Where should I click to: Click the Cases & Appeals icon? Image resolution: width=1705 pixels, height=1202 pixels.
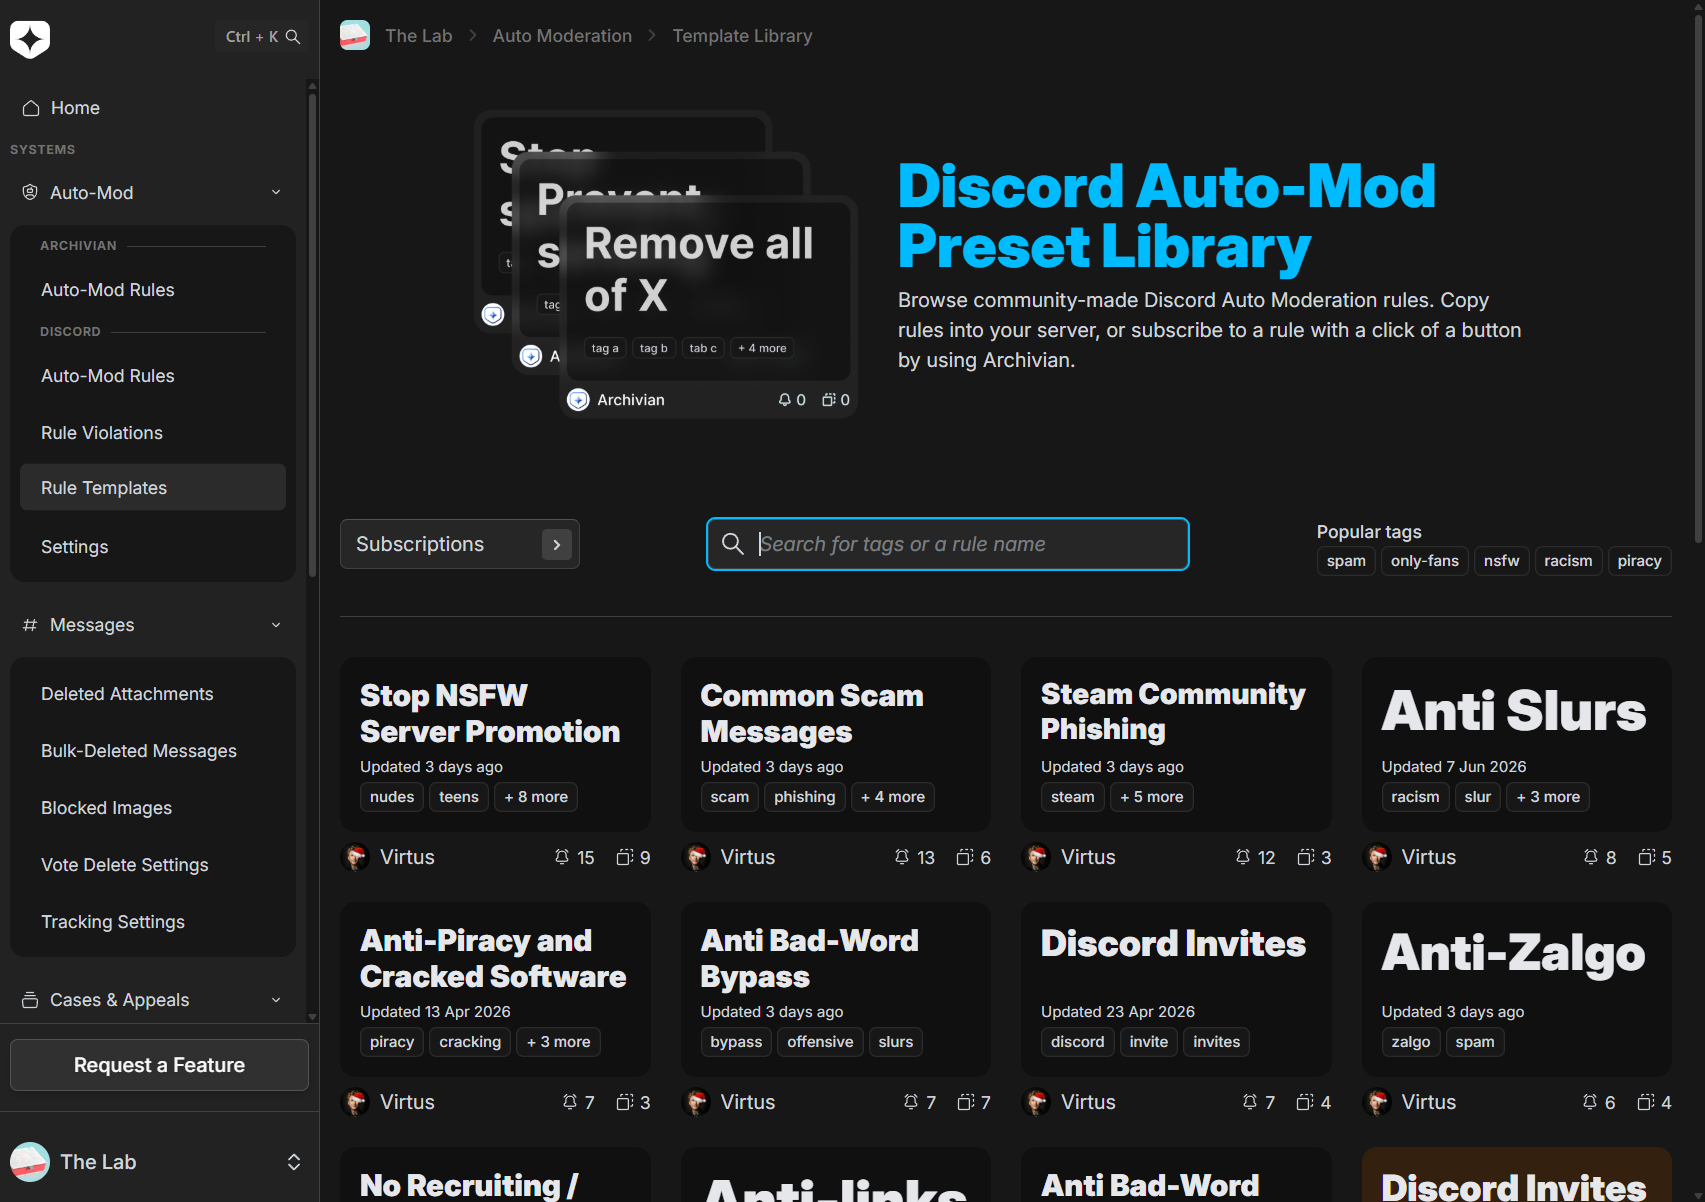30,1000
